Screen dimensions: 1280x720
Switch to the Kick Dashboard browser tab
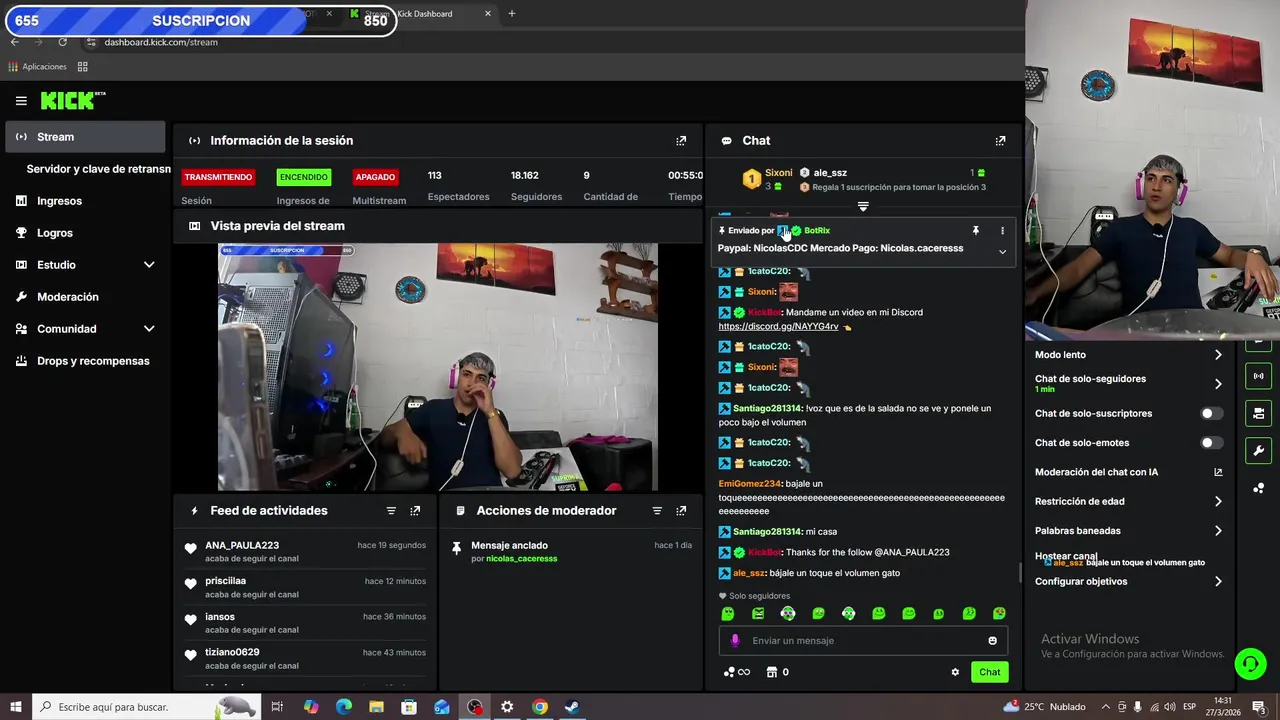point(420,14)
